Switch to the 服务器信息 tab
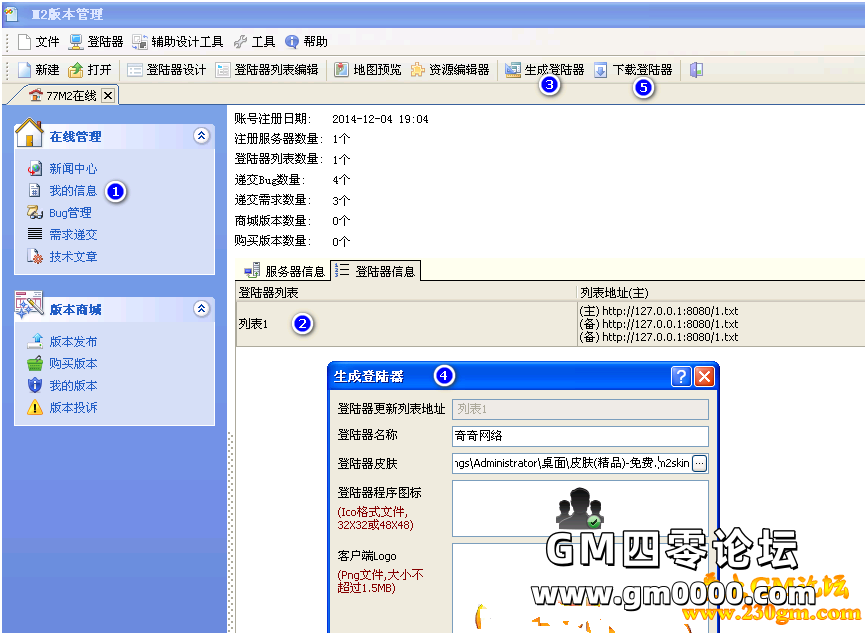Viewport: 867px width, 633px height. point(284,271)
